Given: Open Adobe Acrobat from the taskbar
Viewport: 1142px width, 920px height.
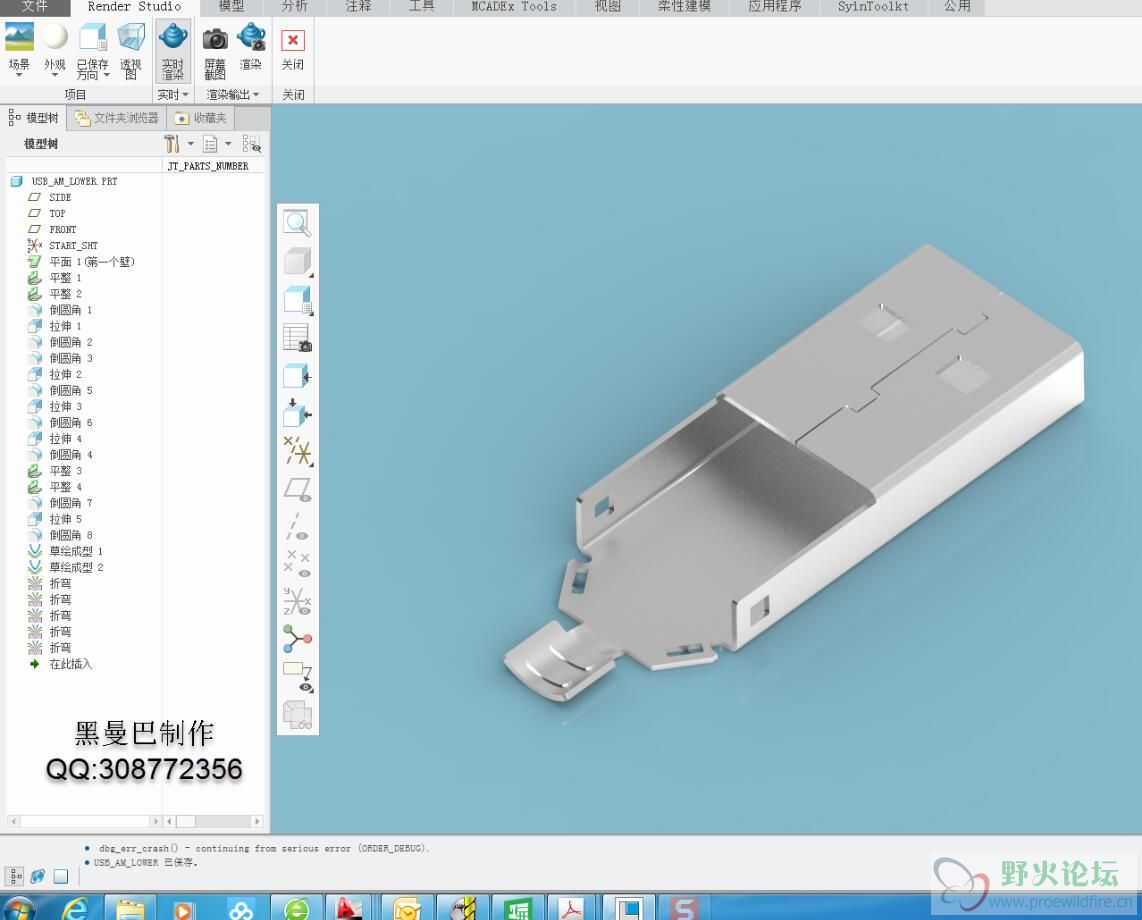Looking at the screenshot, I should (571, 908).
